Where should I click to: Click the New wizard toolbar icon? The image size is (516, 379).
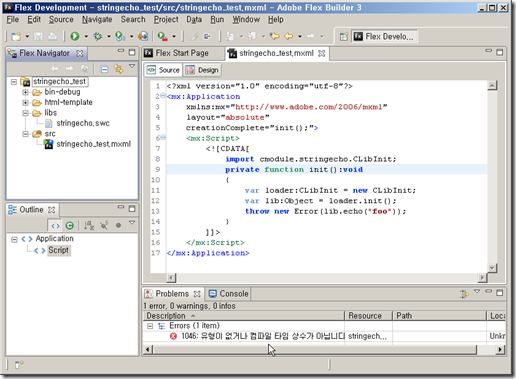(16, 36)
